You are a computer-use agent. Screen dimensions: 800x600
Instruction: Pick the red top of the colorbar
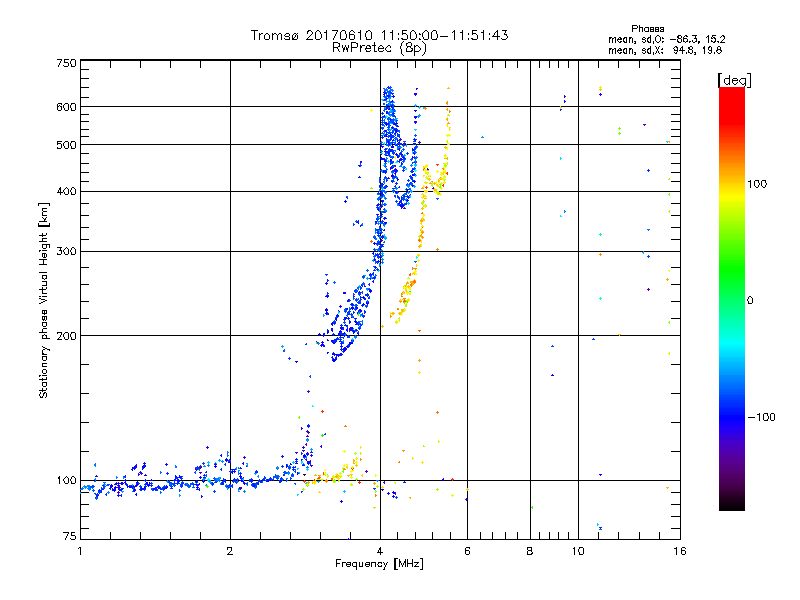[731, 93]
